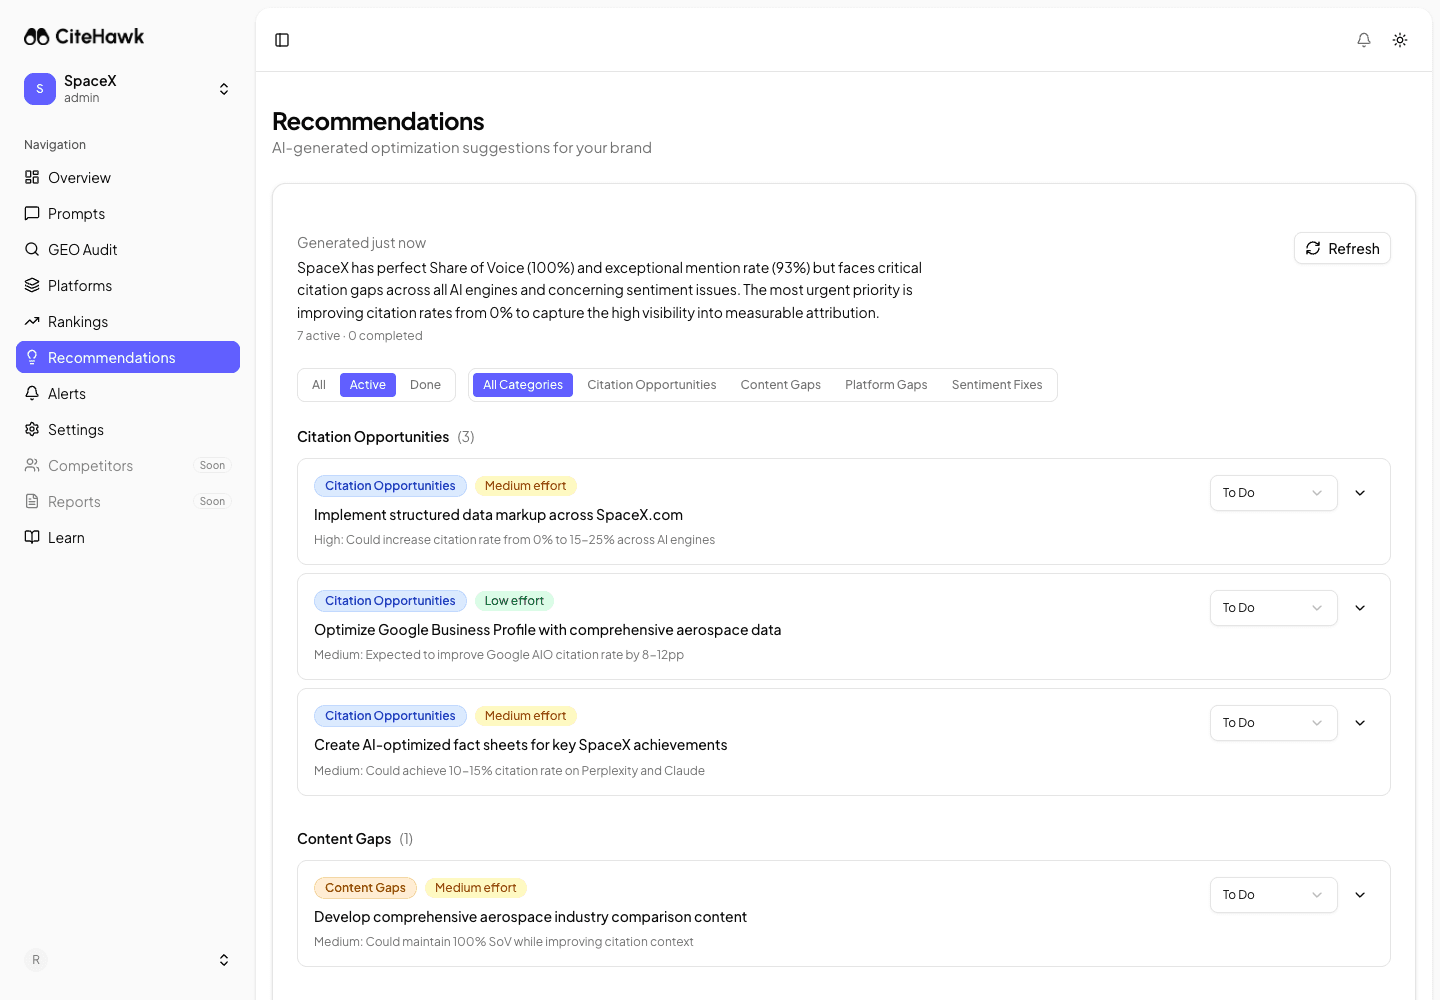The image size is (1440, 1000).
Task: Click the SpaceX workspace avatar
Action: (x=40, y=89)
